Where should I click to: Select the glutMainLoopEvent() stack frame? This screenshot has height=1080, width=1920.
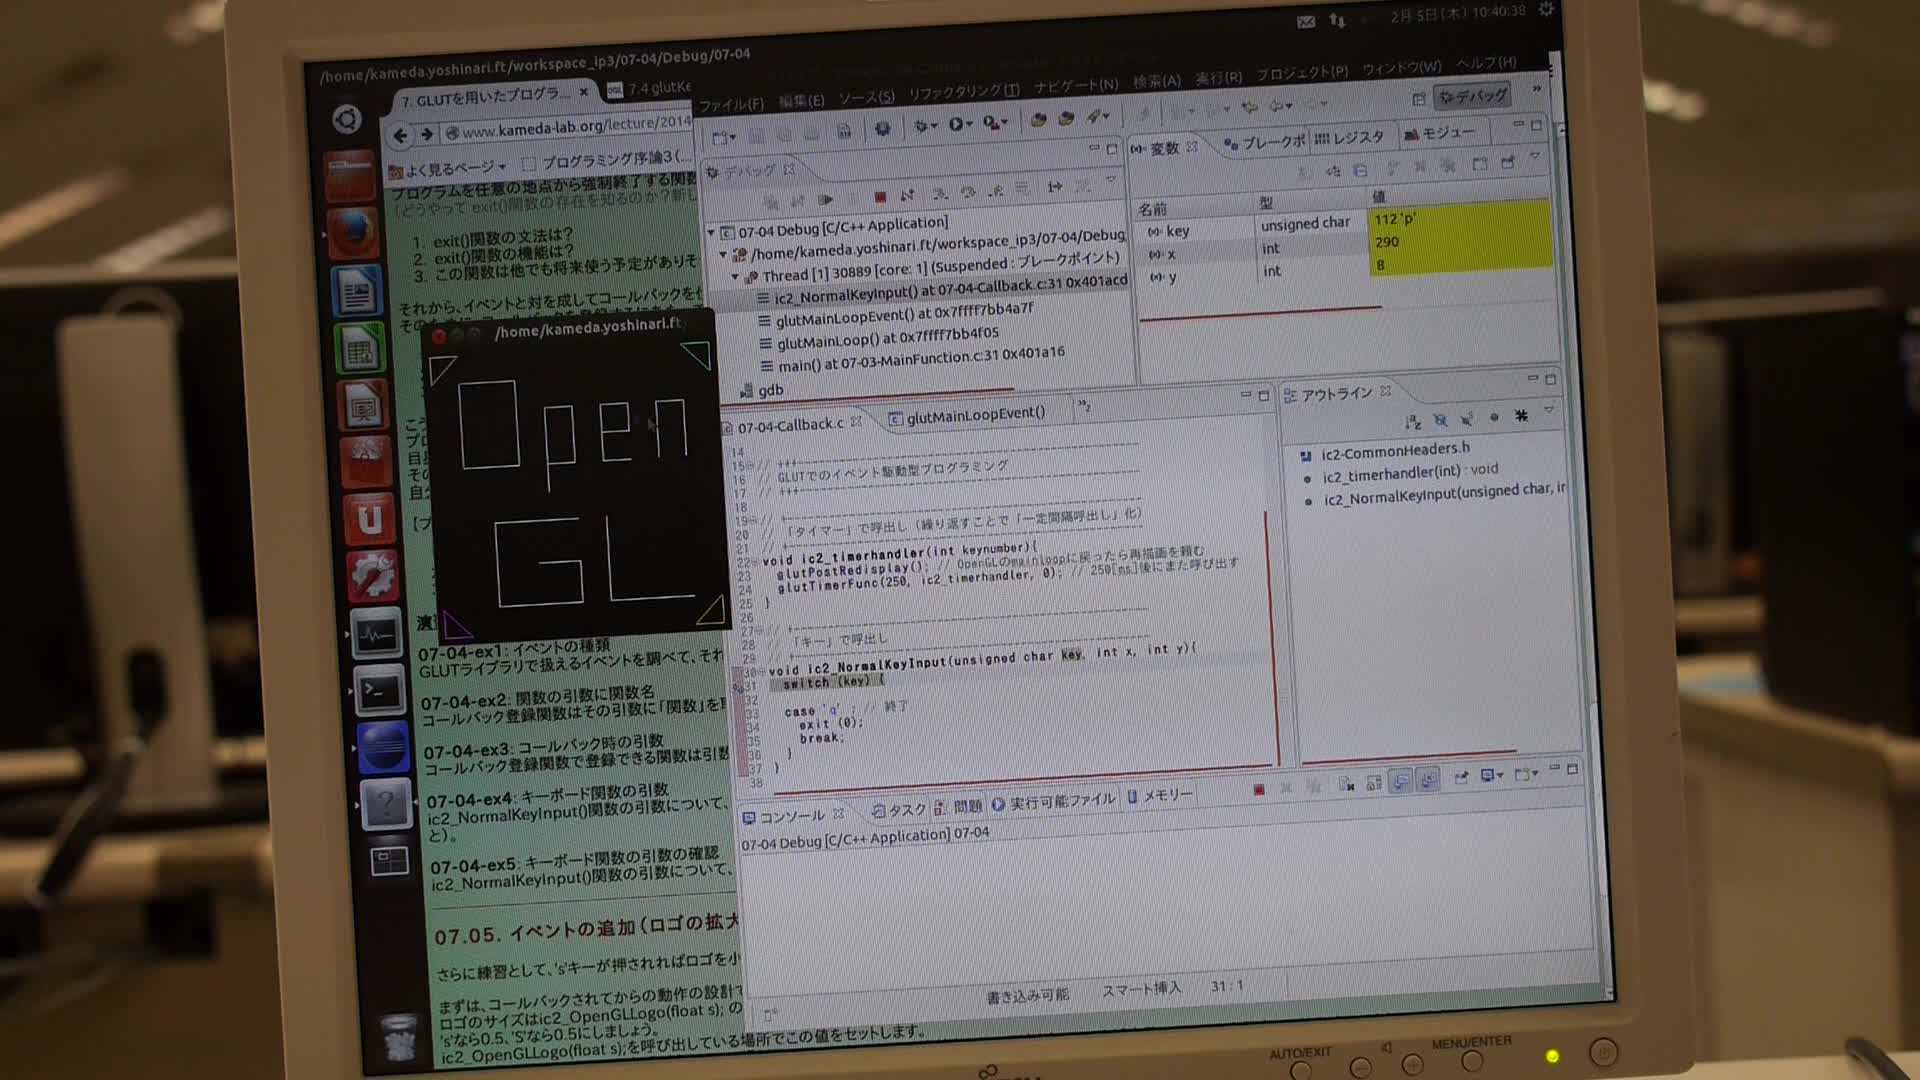(x=895, y=314)
